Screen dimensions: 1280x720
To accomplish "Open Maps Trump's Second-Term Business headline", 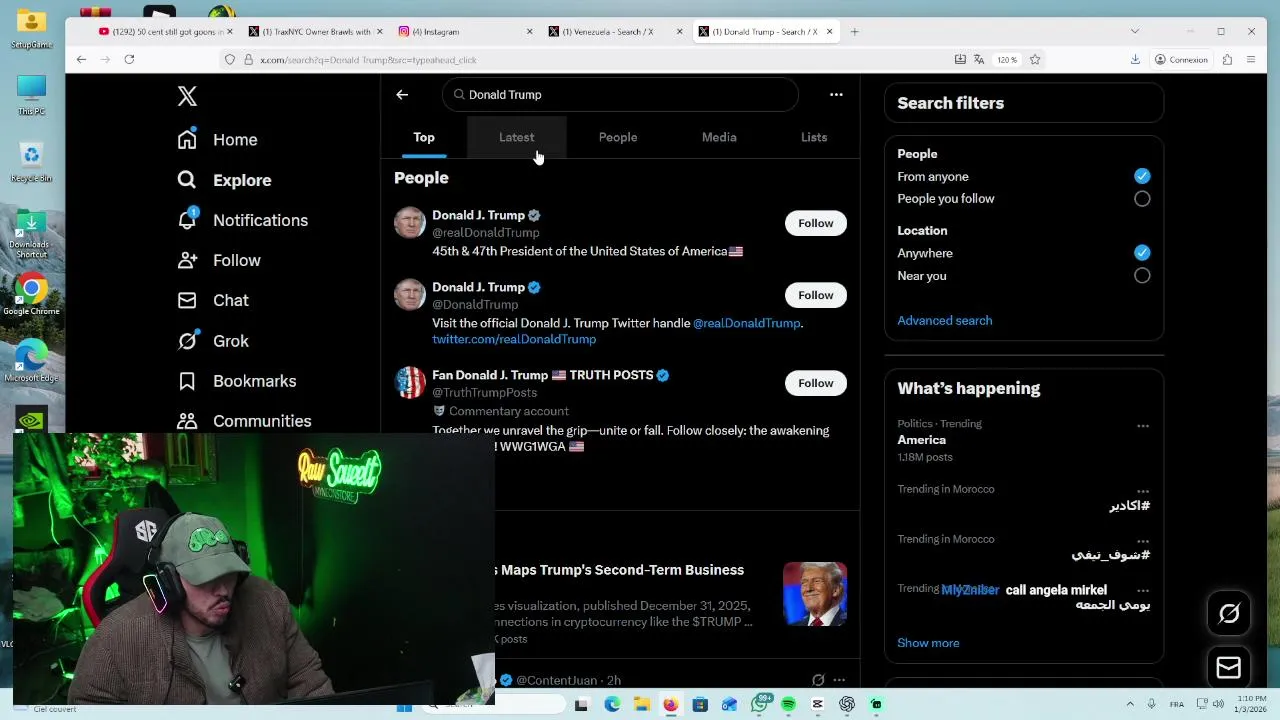I will 622,570.
